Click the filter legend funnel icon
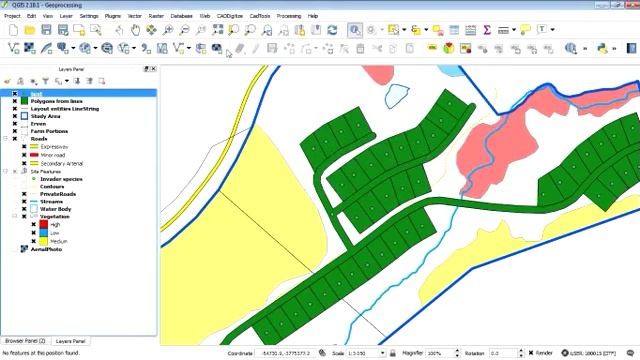Image resolution: width=640 pixels, height=360 pixels. (45, 81)
